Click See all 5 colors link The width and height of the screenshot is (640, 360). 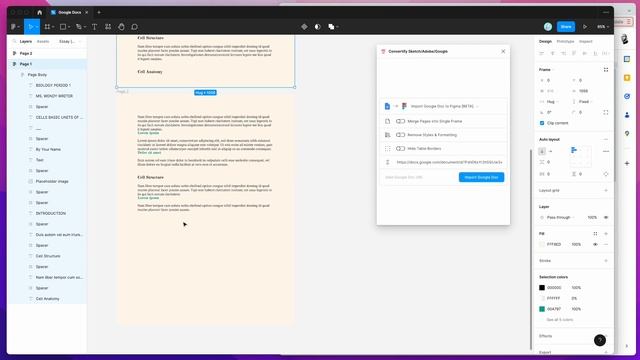tap(560, 320)
